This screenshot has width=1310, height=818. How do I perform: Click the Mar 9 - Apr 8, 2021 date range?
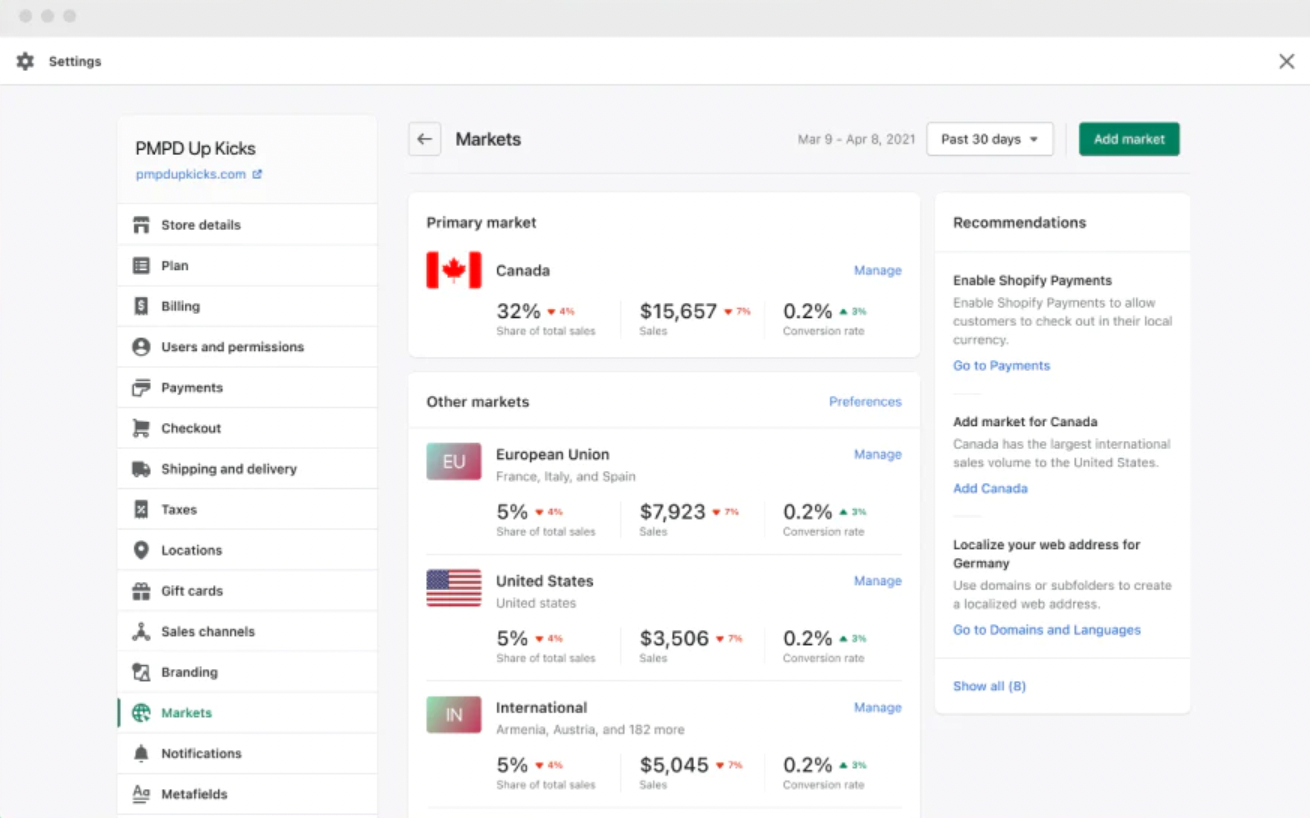click(856, 139)
